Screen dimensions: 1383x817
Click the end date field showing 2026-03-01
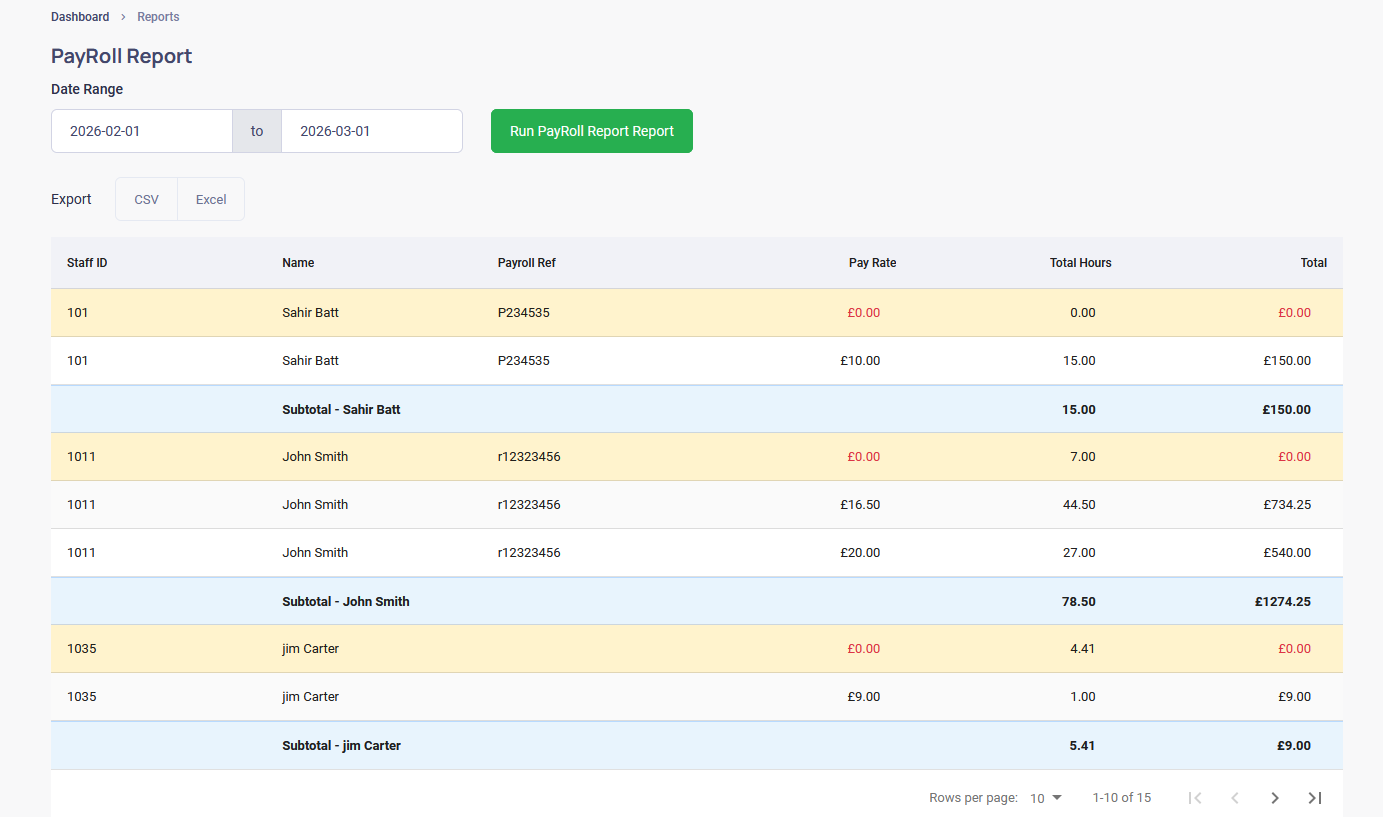(371, 131)
